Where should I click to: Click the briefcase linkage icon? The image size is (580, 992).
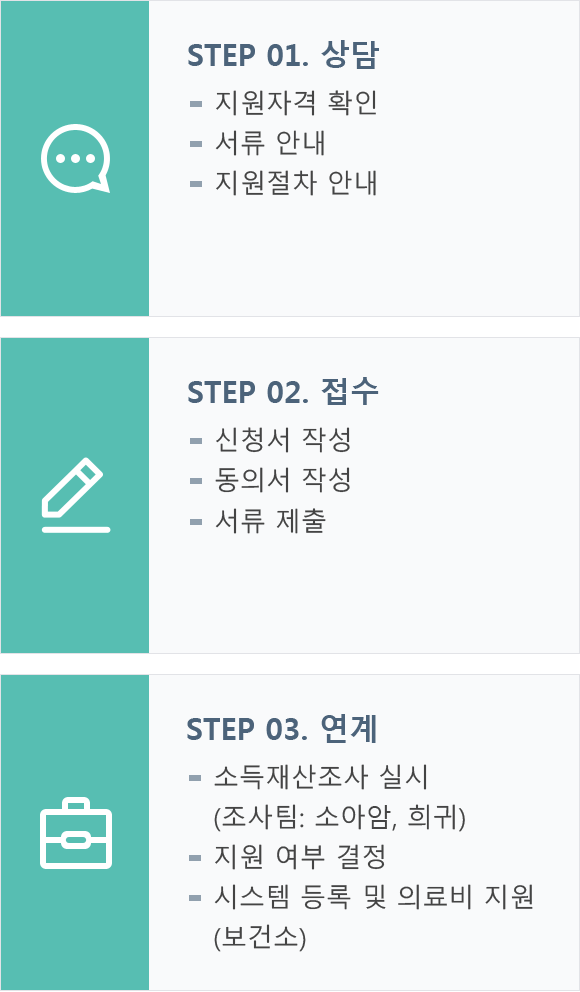click(76, 833)
